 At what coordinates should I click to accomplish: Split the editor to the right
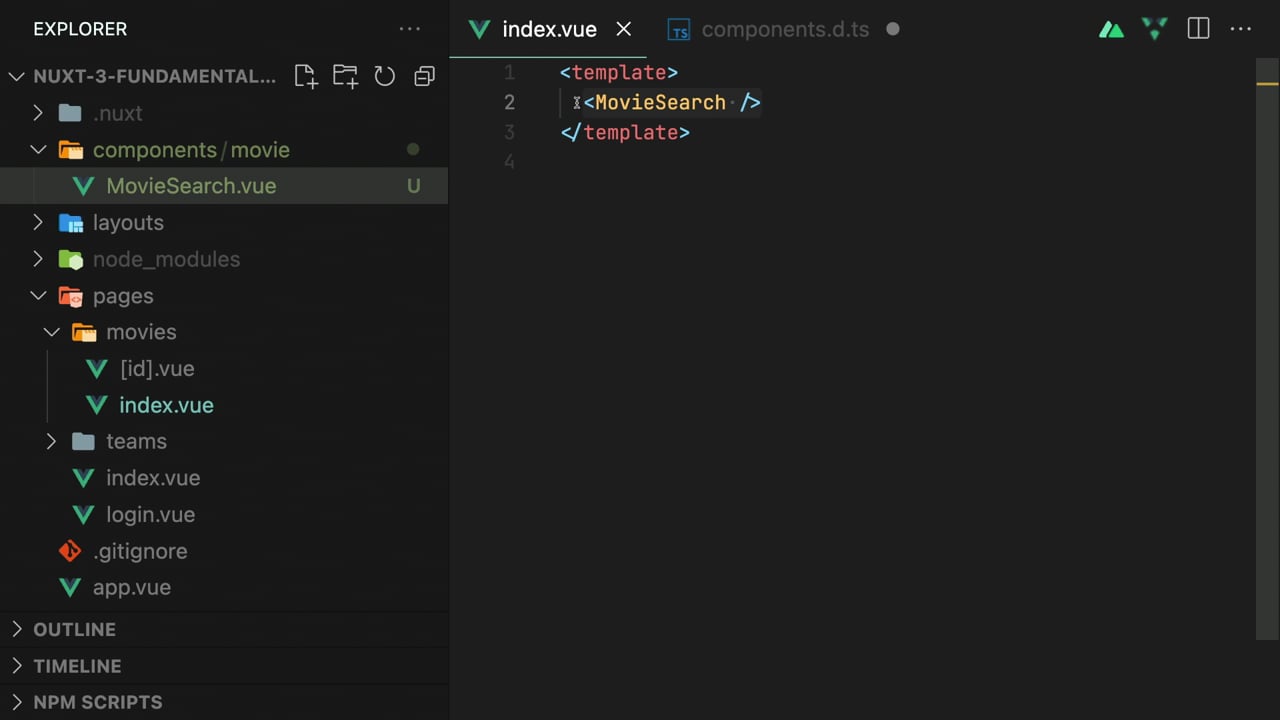point(1198,29)
